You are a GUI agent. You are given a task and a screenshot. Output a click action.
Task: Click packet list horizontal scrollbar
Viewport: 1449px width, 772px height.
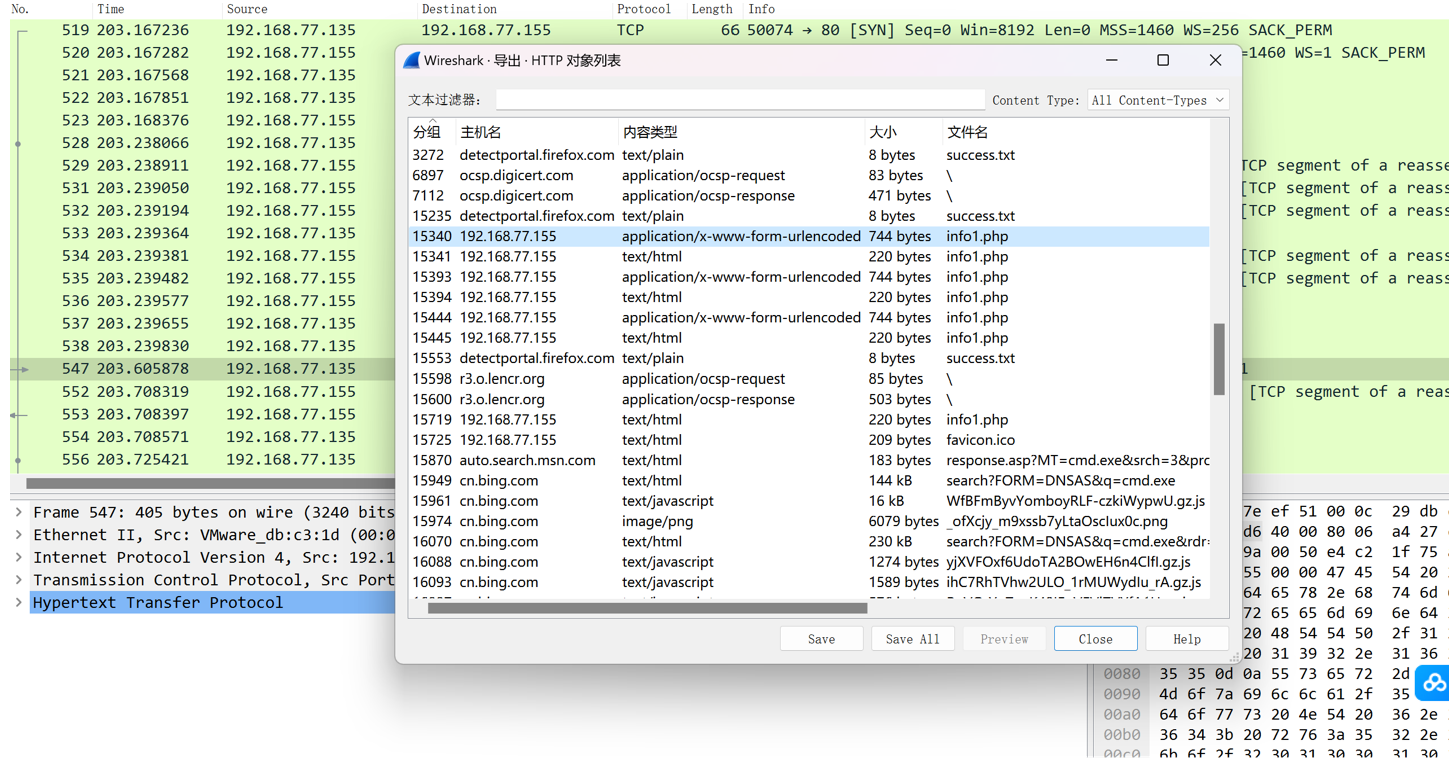pyautogui.click(x=210, y=483)
